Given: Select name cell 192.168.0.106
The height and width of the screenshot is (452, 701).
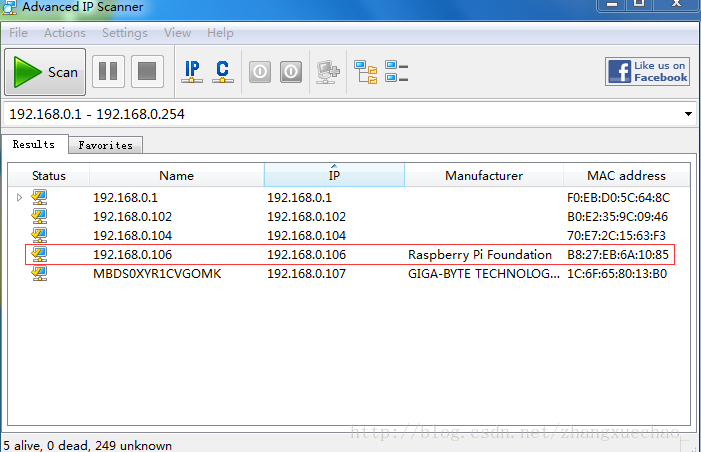Looking at the screenshot, I should coord(132,254).
